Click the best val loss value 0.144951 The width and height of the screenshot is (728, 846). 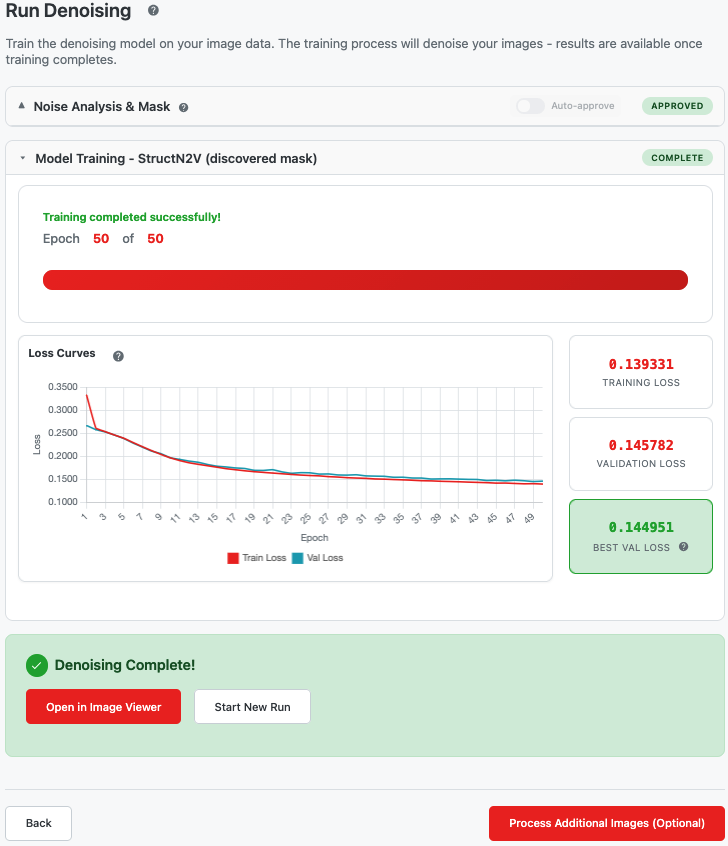click(x=641, y=527)
